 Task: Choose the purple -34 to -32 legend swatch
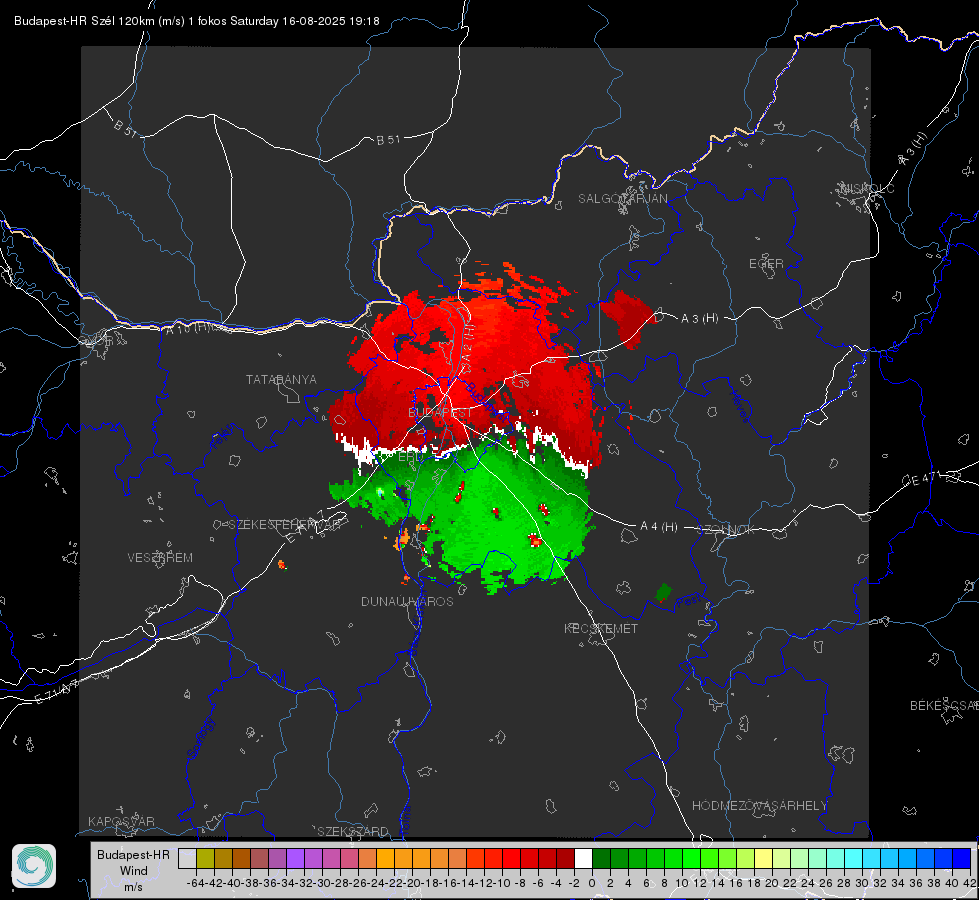pyautogui.click(x=295, y=859)
